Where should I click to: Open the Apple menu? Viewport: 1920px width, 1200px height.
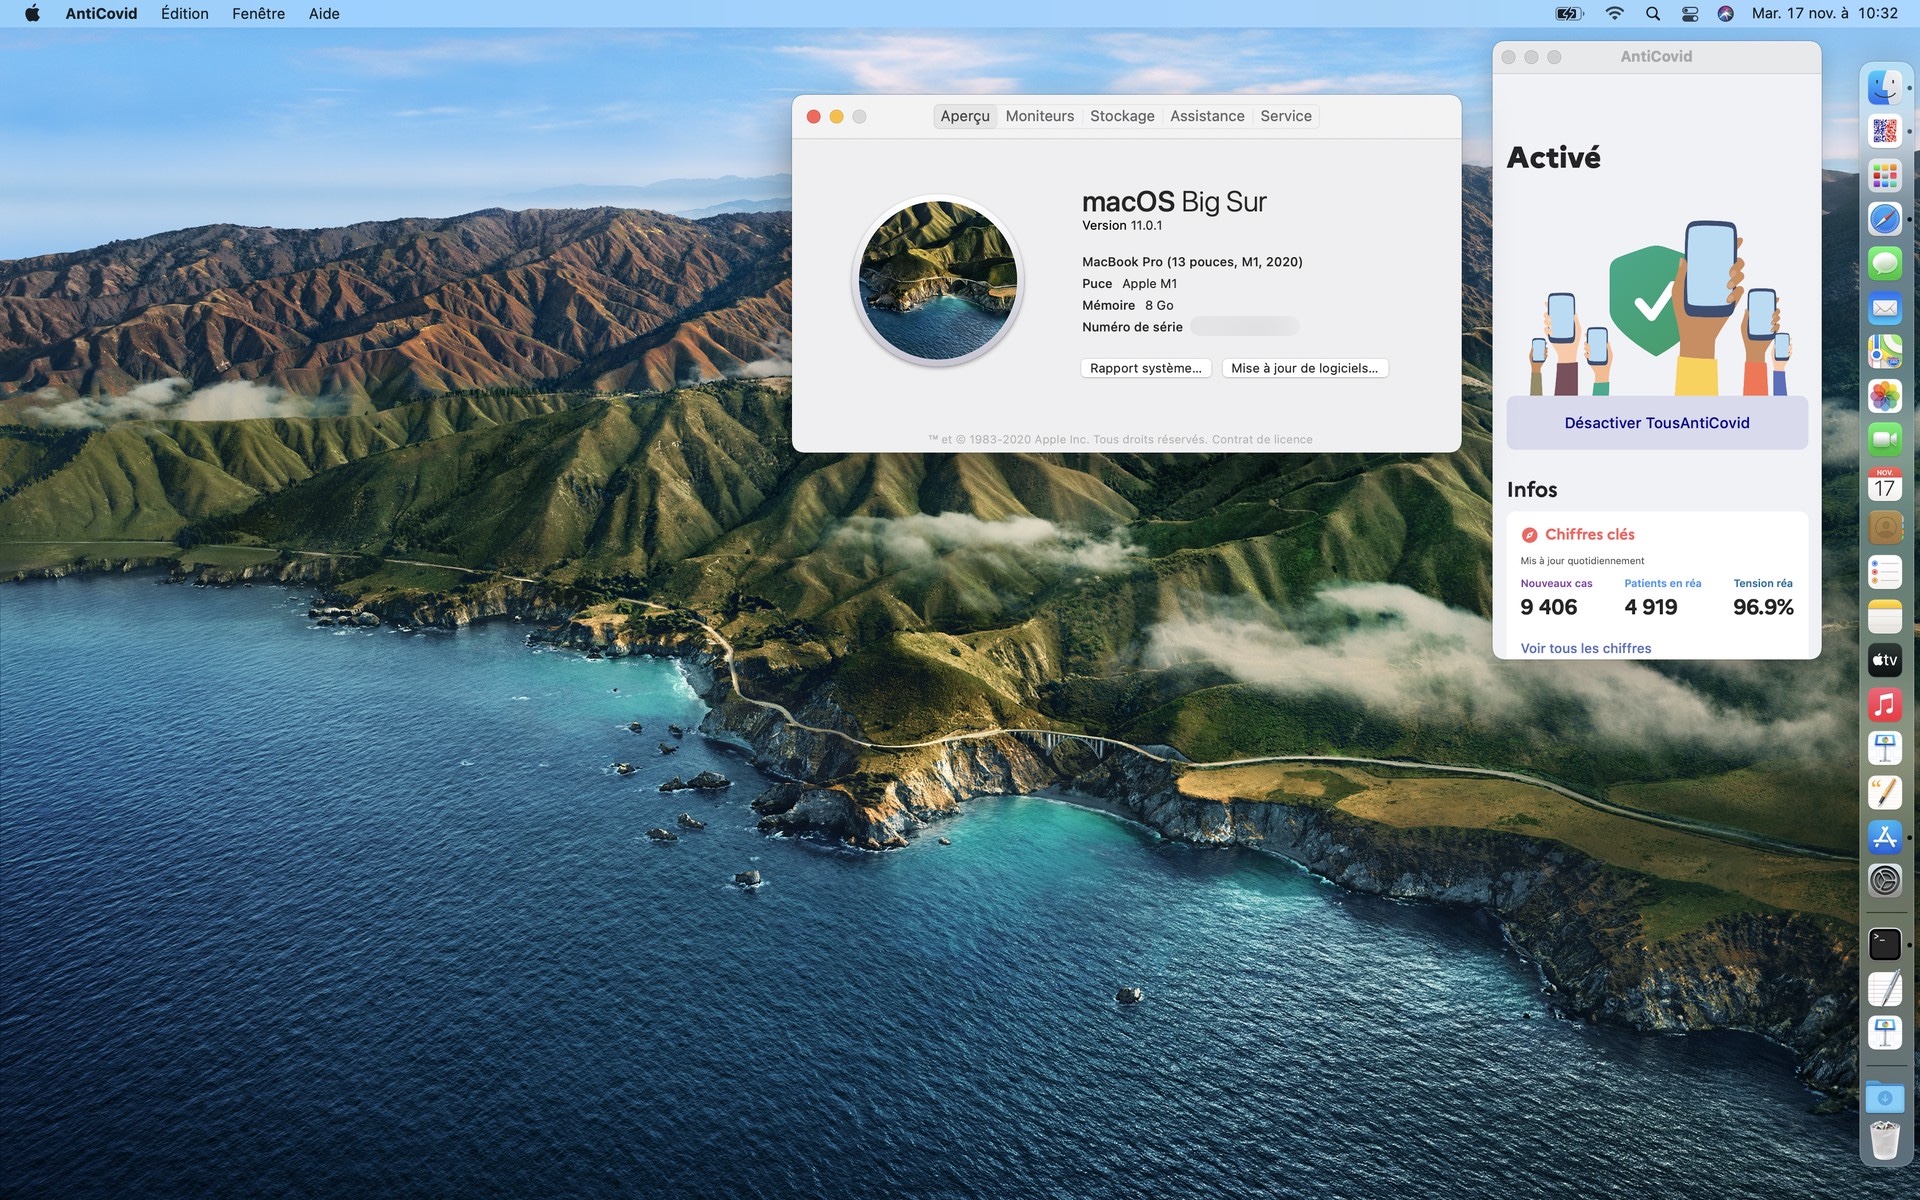[32, 13]
